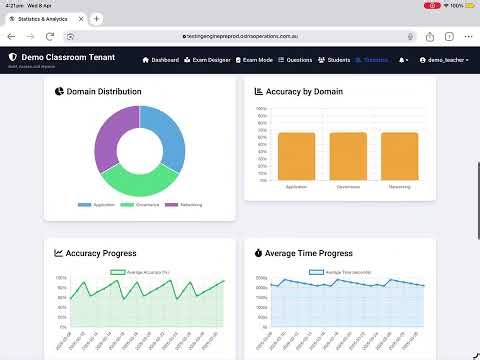Click the green Accuracy Progress line chart area
Viewport: 480px width, 360px height.
coord(147,303)
